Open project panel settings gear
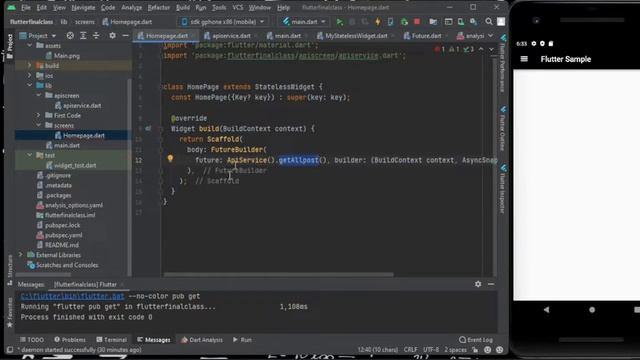Image resolution: width=640 pixels, height=360 pixels. (x=112, y=36)
